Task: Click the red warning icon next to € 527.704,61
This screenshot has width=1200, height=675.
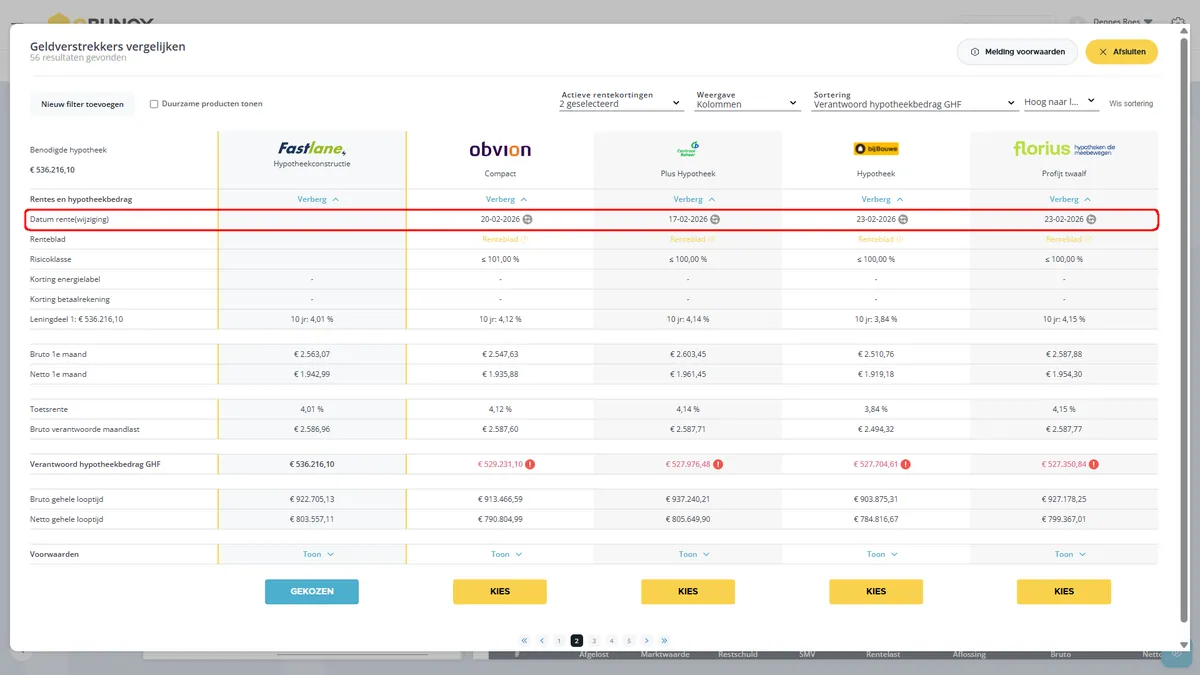Action: click(x=906, y=464)
